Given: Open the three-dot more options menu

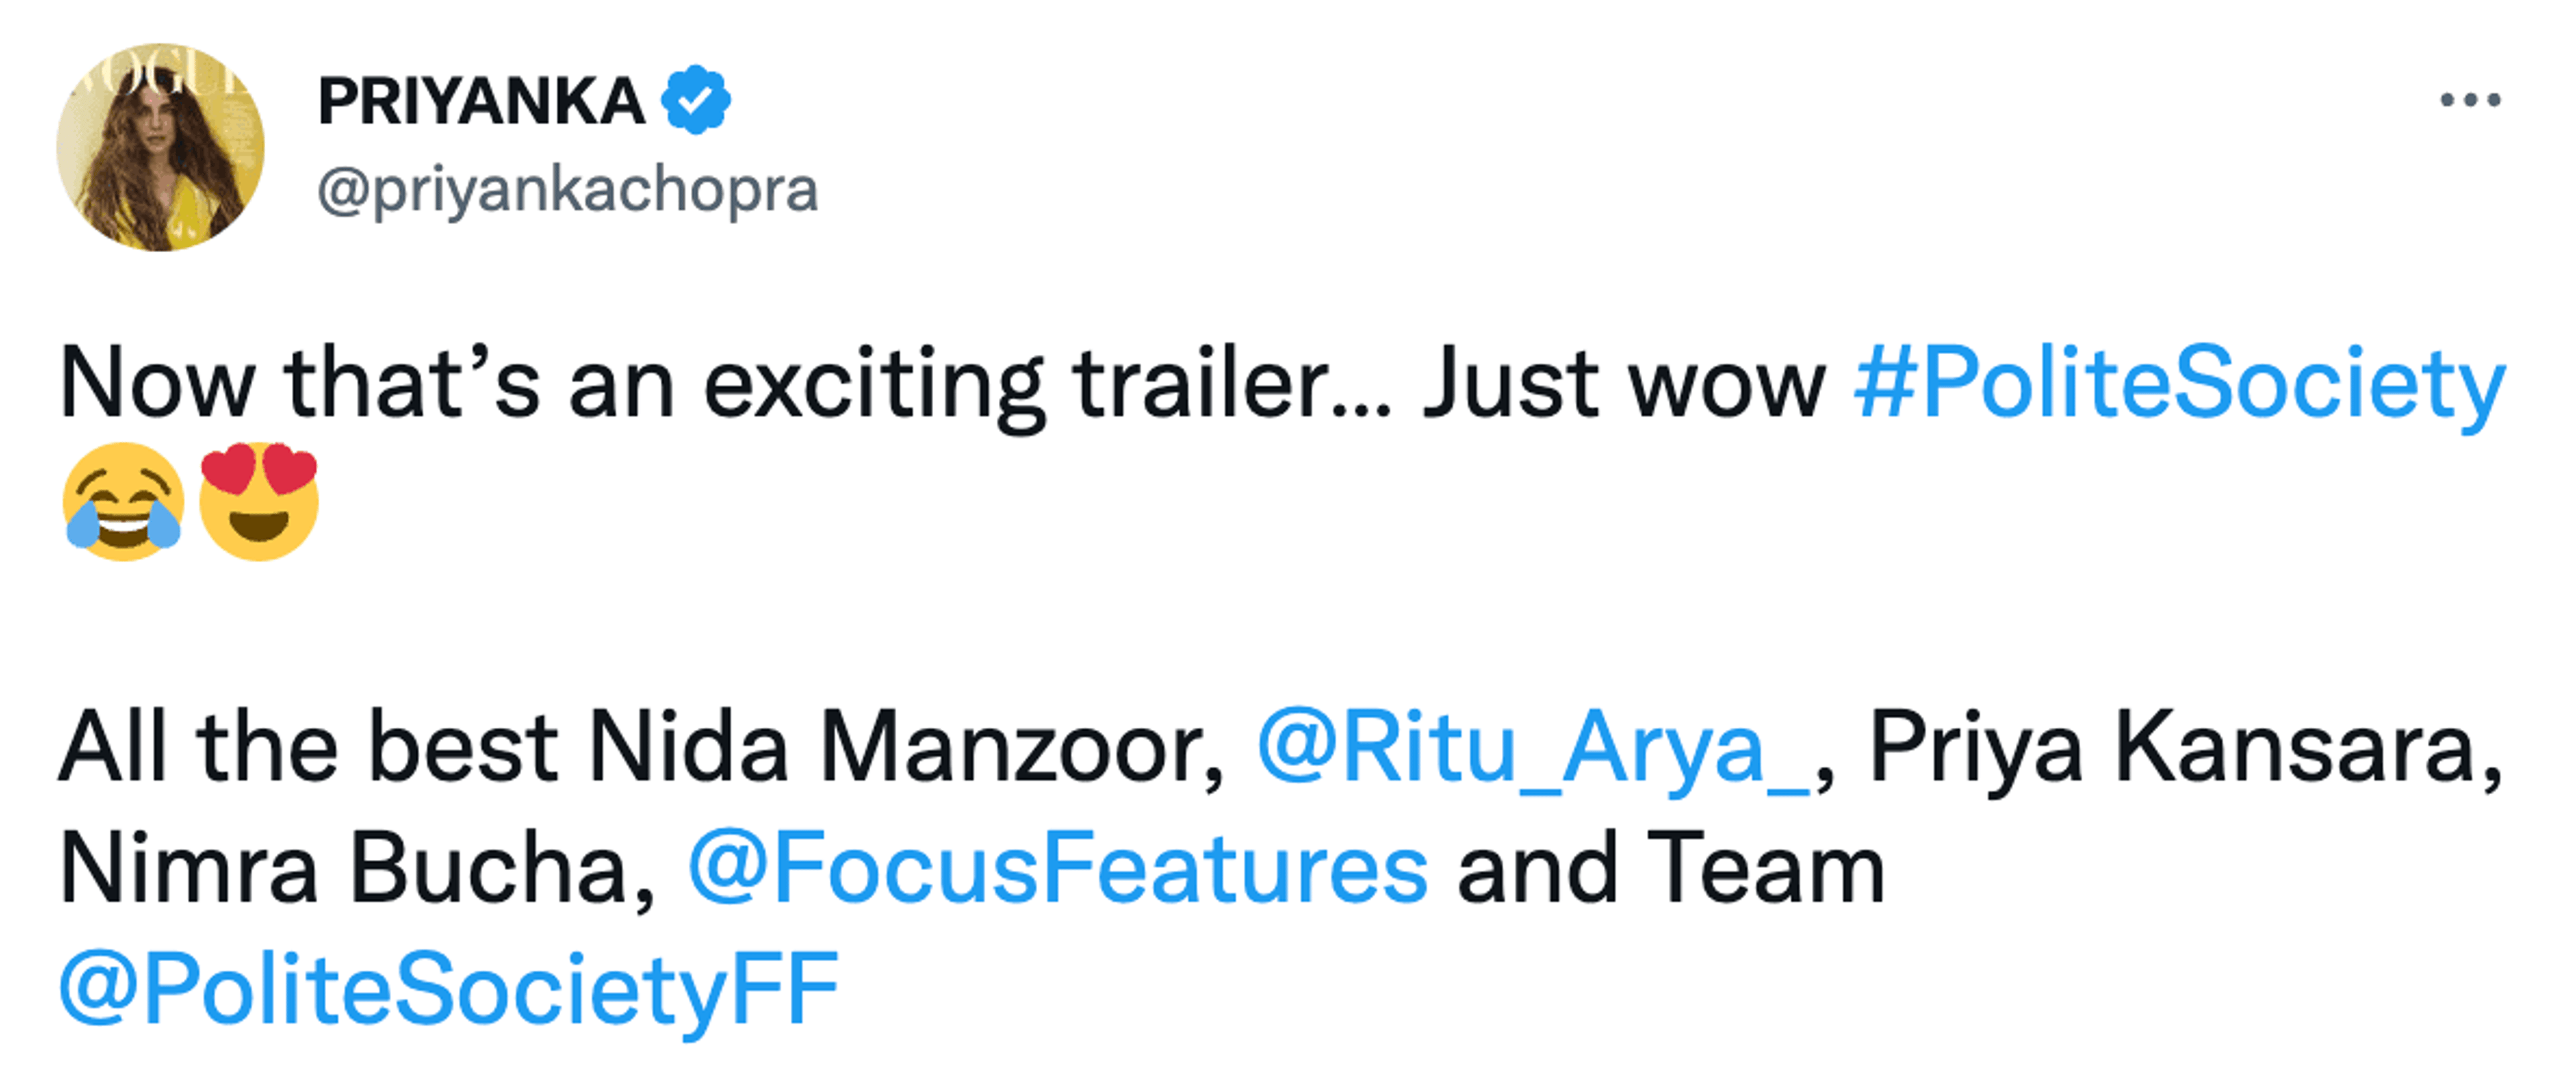Looking at the screenshot, I should [x=2469, y=100].
